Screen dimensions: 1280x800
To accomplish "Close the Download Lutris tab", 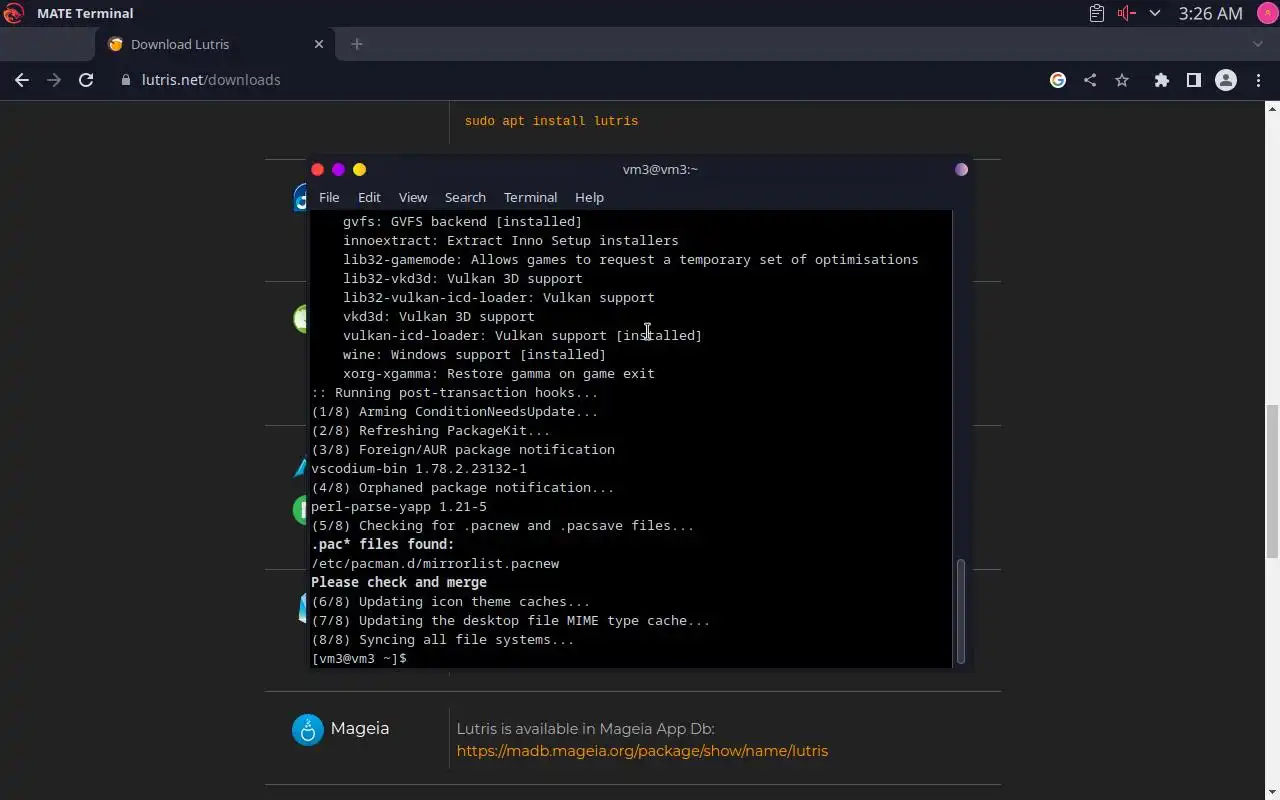I will click(319, 44).
